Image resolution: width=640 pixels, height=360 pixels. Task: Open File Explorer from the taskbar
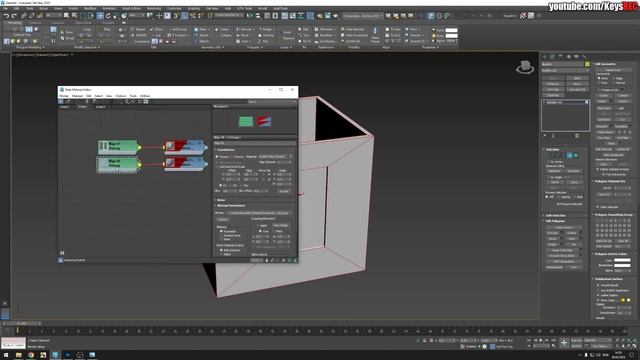pos(19,355)
